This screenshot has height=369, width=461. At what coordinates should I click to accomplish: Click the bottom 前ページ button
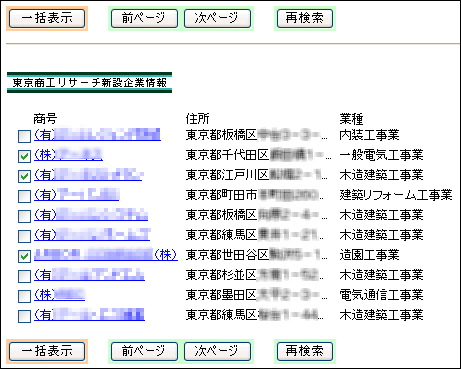point(144,351)
